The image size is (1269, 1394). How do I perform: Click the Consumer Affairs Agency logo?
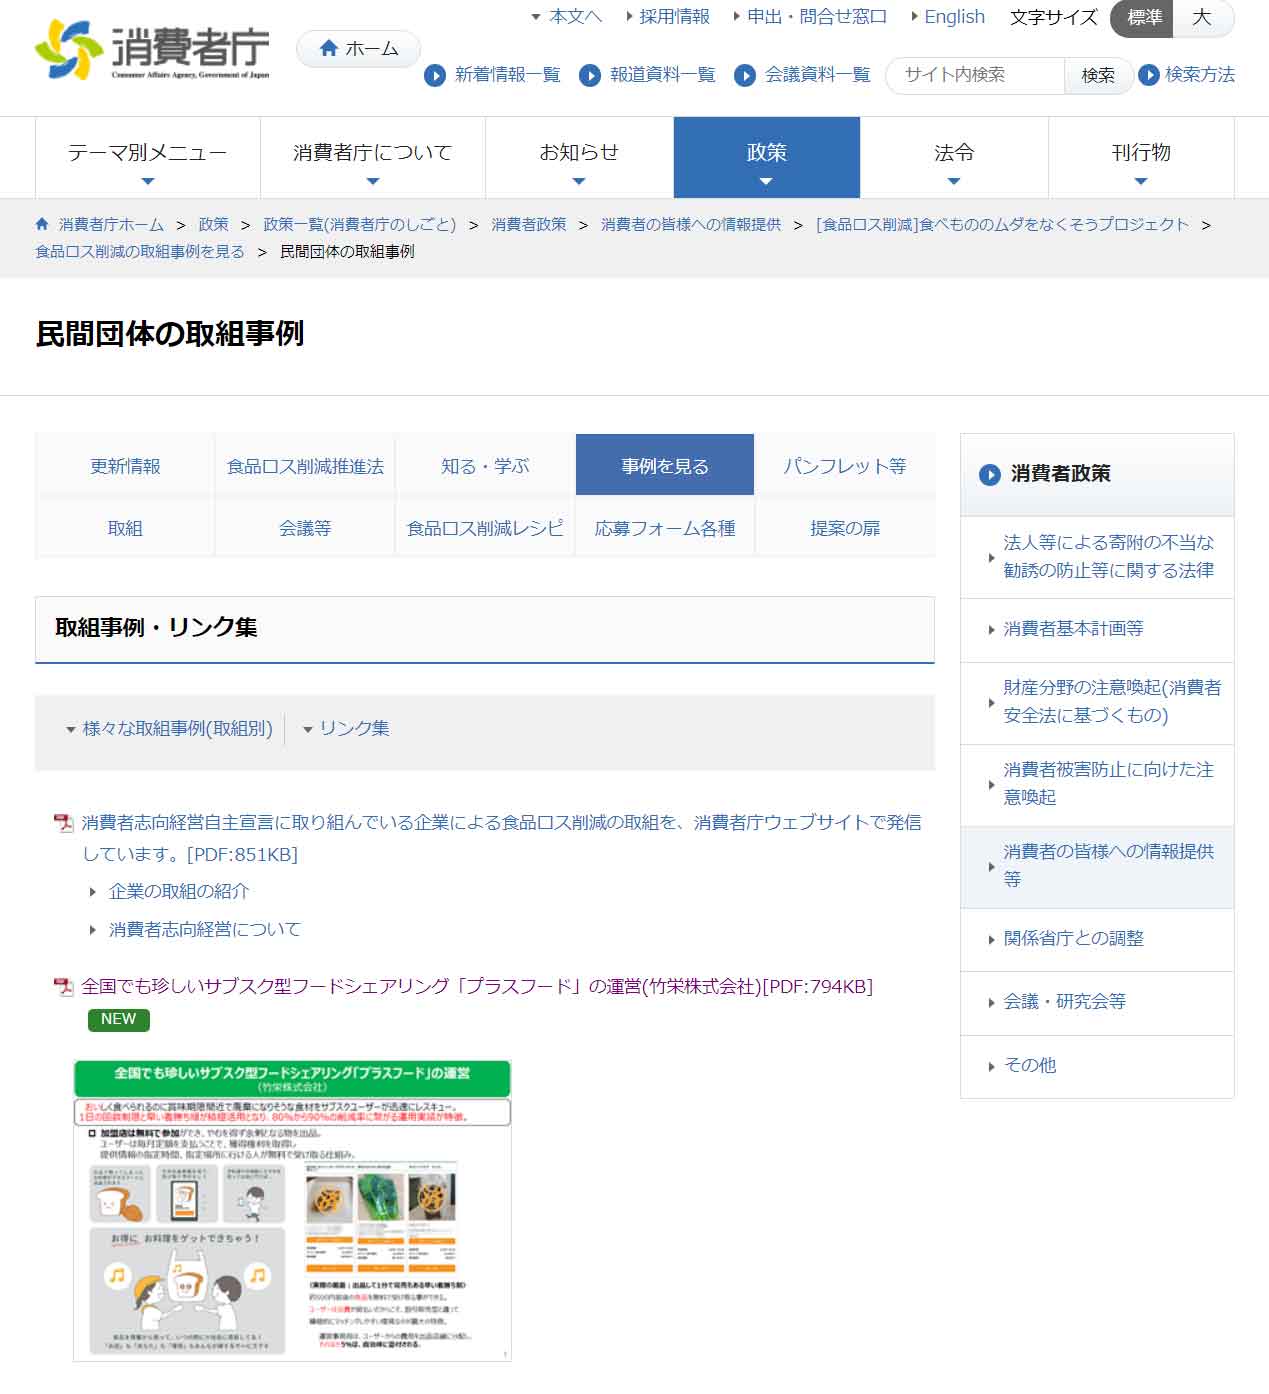coord(152,49)
